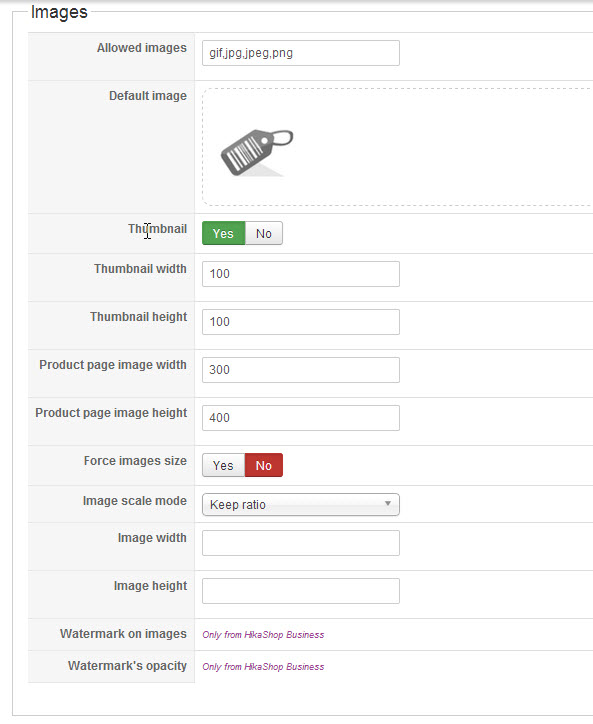This screenshot has width=593, height=724.
Task: Click the Default image upload area
Action: pyautogui.click(x=397, y=147)
